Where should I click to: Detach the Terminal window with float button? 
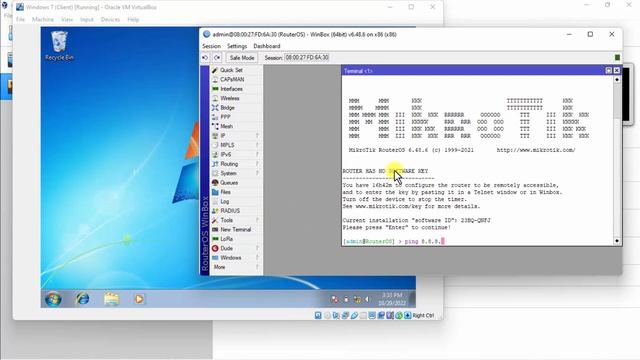pos(609,71)
